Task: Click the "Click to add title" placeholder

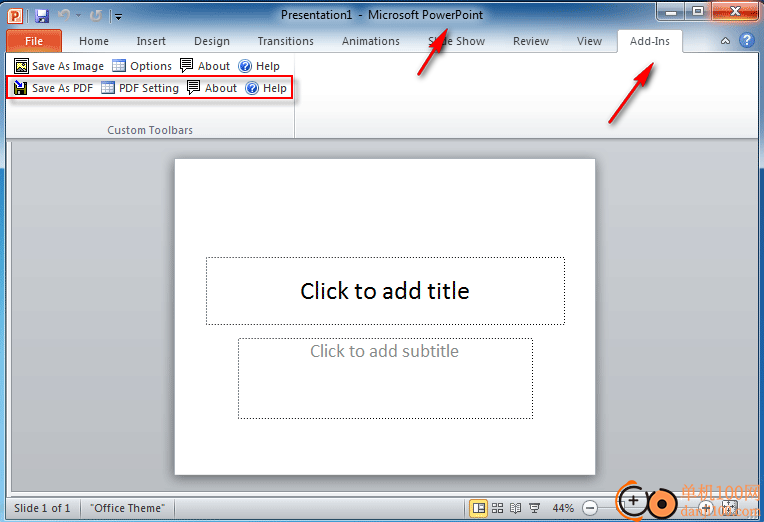Action: coord(385,291)
